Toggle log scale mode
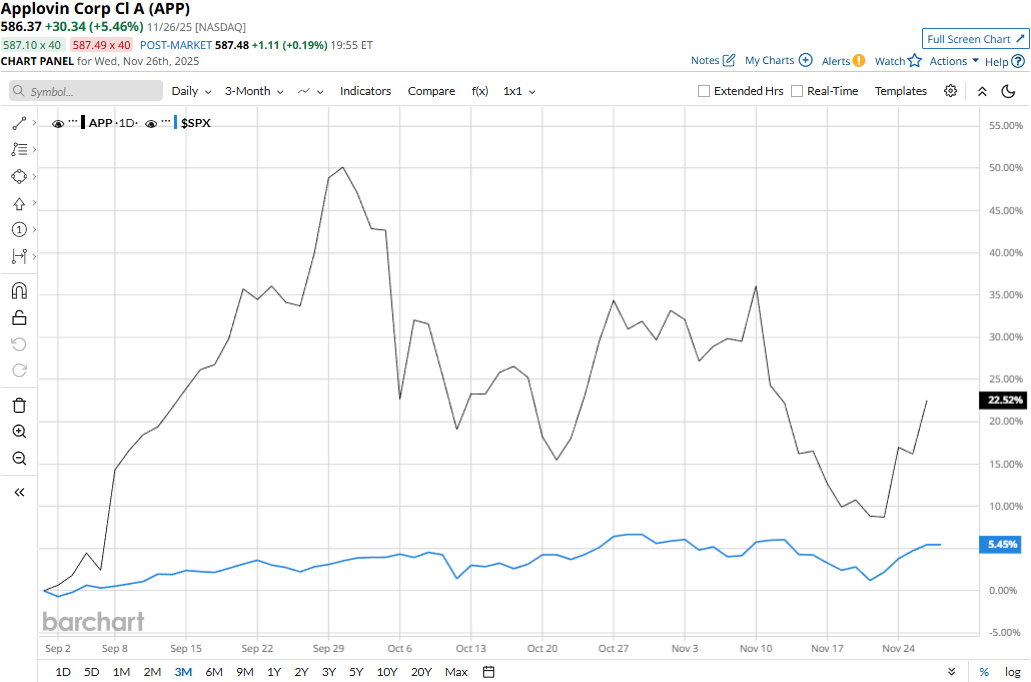Screen dimensions: 1031x682 pos(1013,671)
